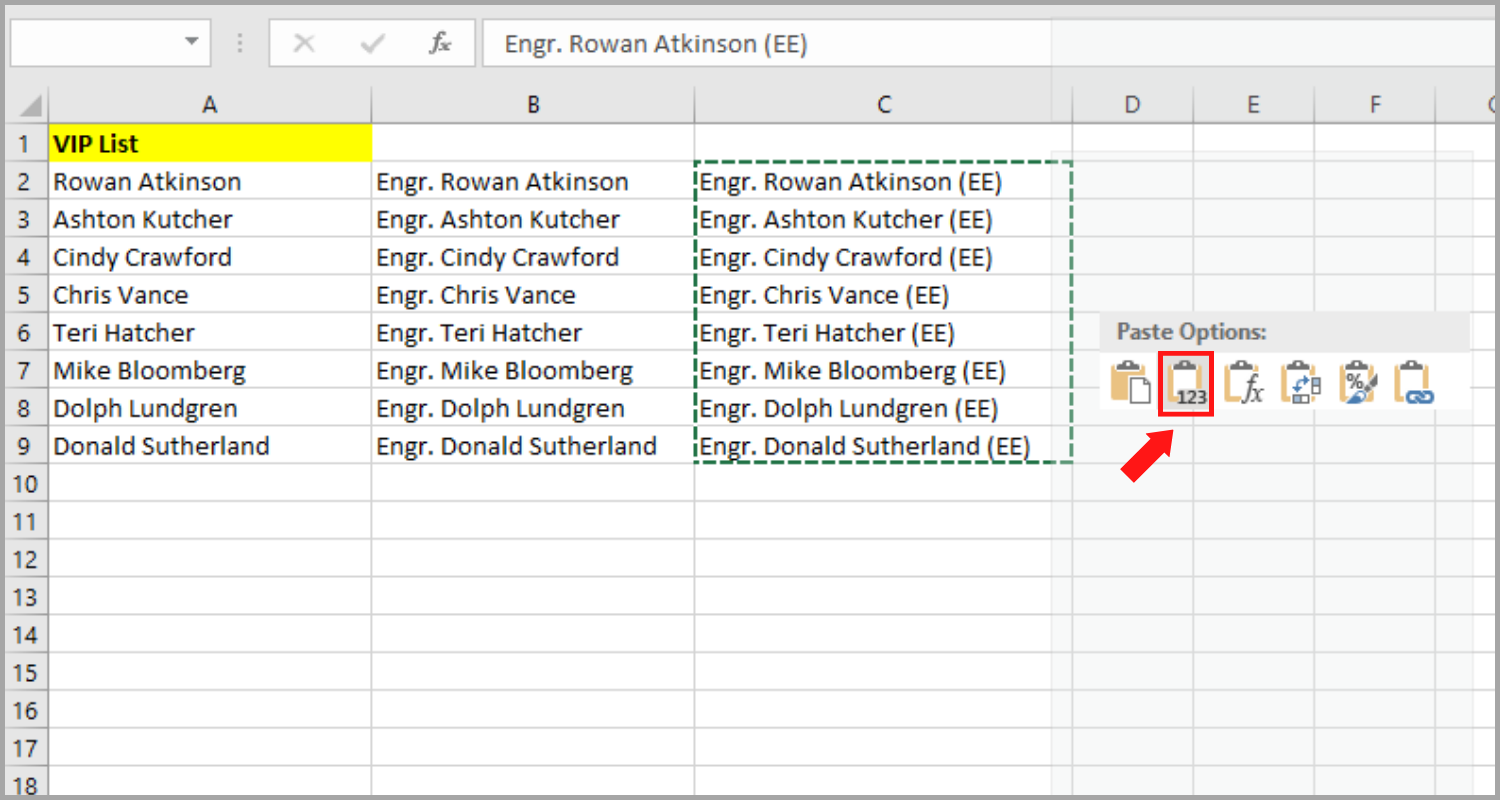Viewport: 1500px width, 800px height.
Task: Choose the Paste Link option
Action: pos(1413,382)
